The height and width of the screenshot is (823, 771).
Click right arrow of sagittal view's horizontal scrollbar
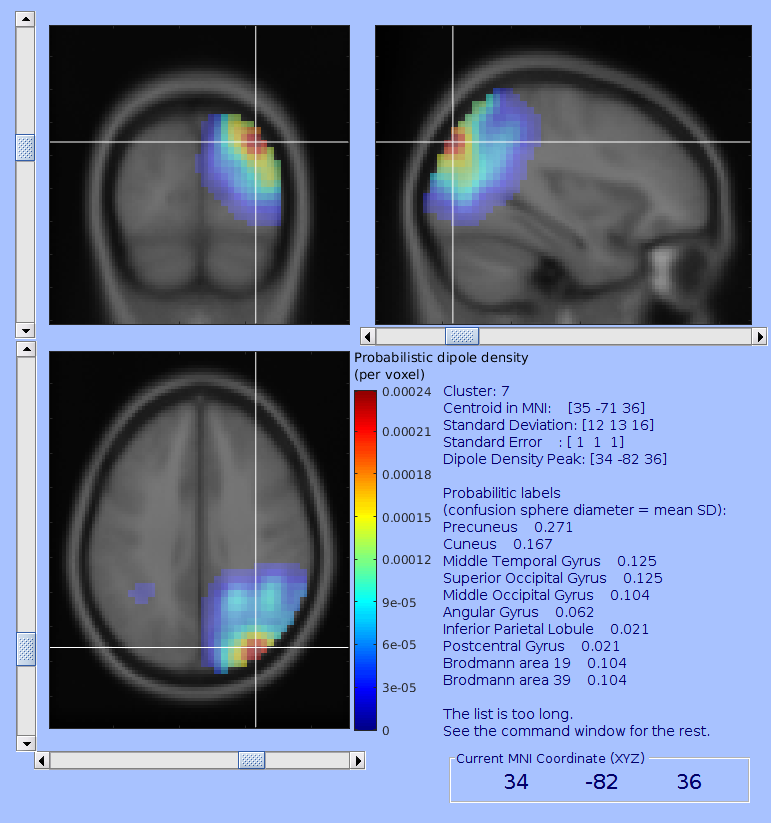[x=759, y=336]
